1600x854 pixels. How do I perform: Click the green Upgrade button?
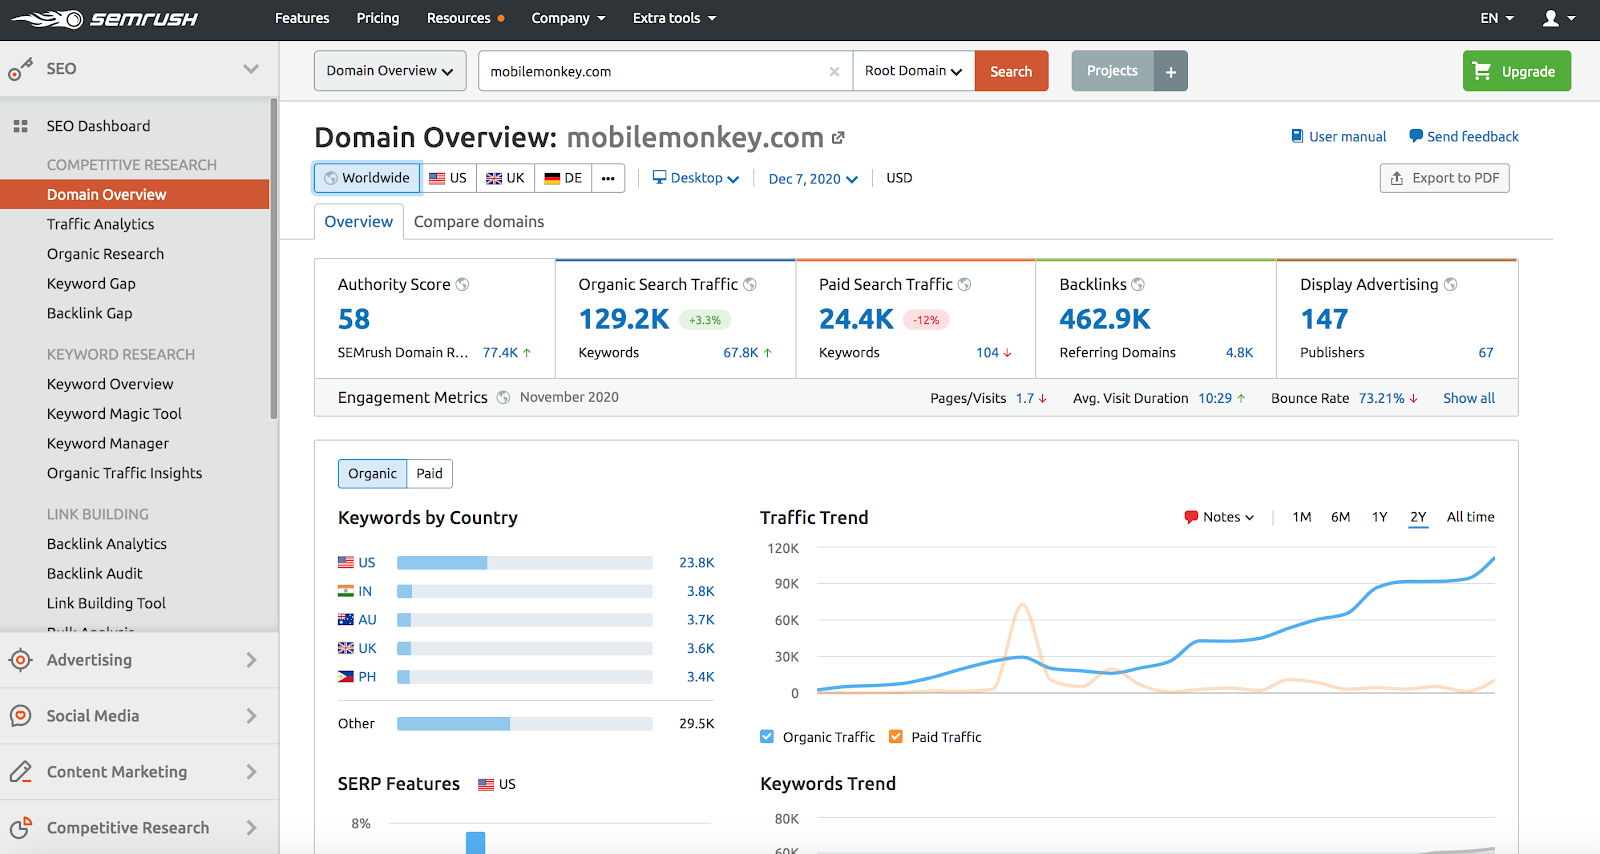point(1517,71)
